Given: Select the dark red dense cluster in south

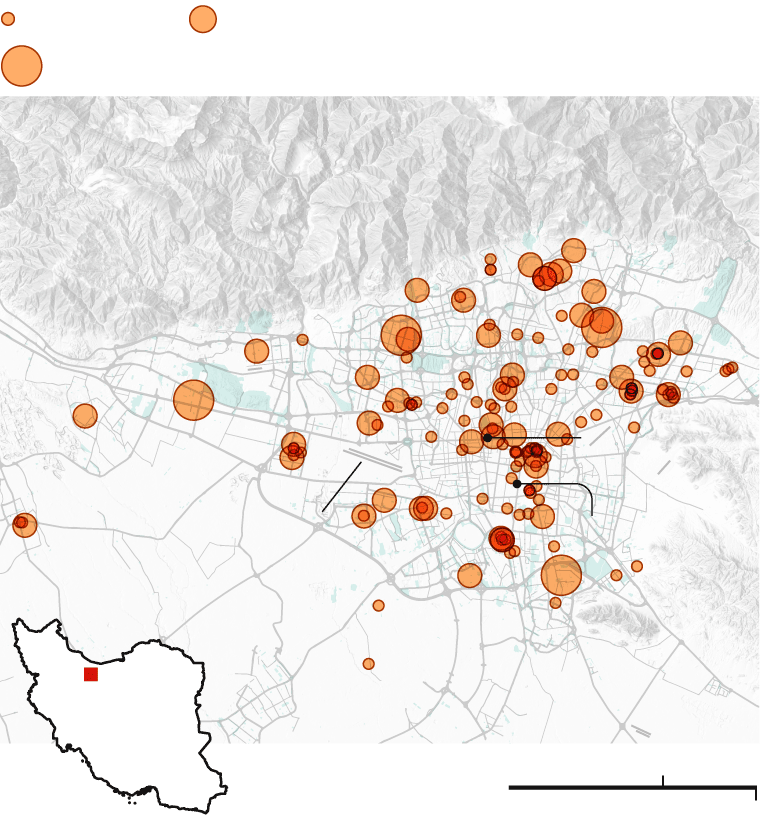Looking at the screenshot, I should tap(502, 540).
